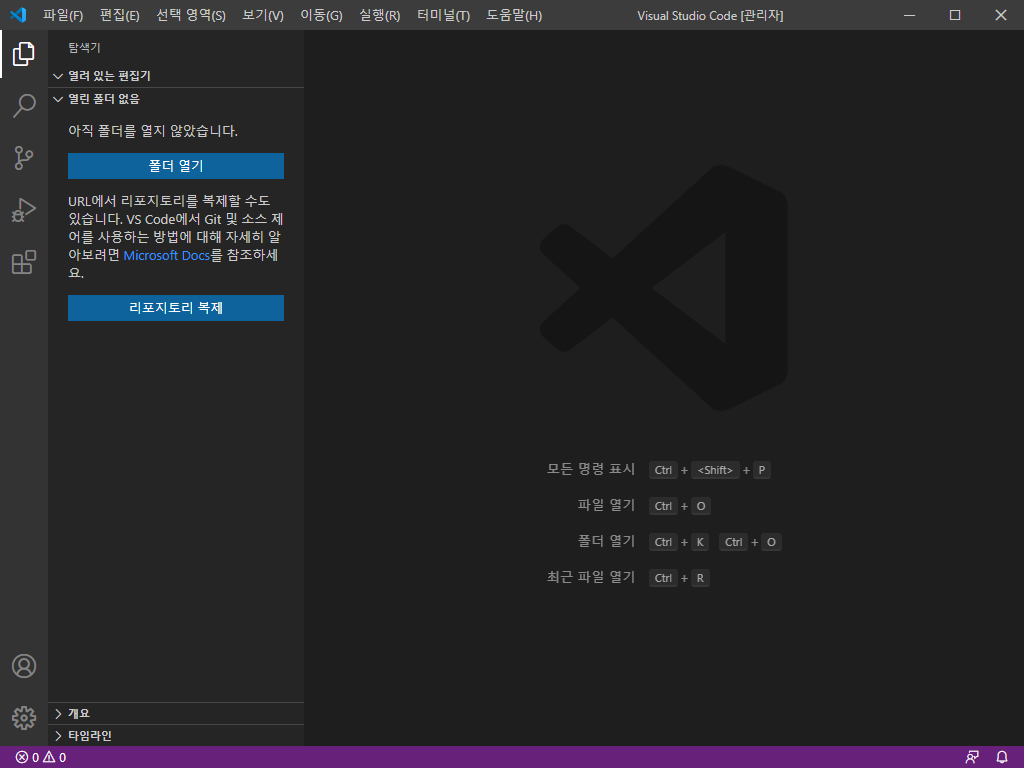The width and height of the screenshot is (1024, 768).
Task: Open the Extensions view icon
Action: click(x=24, y=262)
